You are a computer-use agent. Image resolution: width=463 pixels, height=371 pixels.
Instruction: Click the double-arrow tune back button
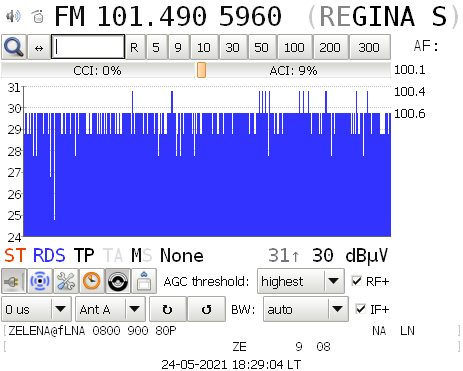tap(39, 47)
